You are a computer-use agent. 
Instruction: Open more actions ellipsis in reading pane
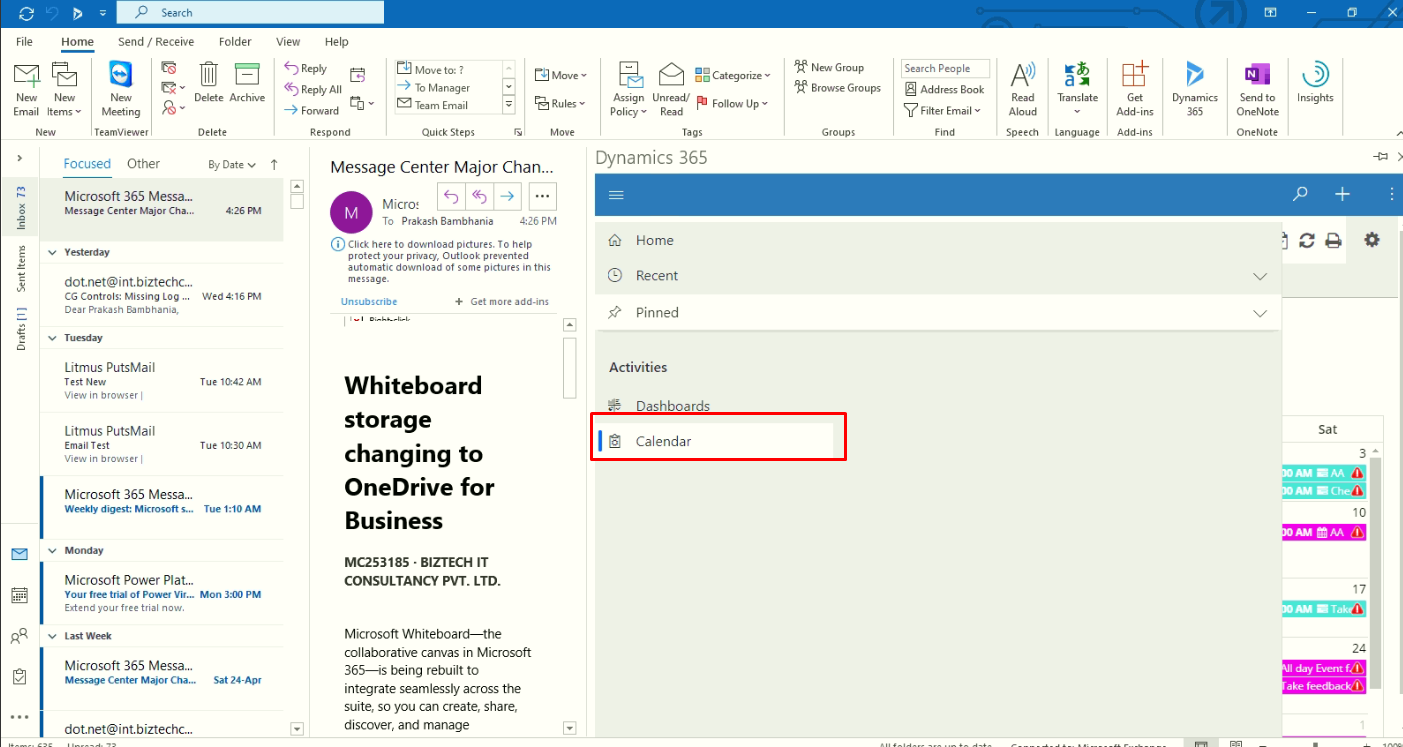tap(542, 196)
